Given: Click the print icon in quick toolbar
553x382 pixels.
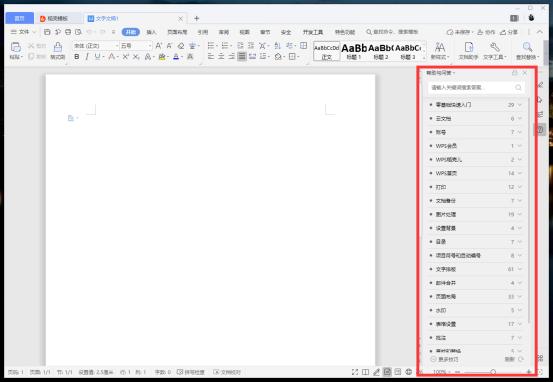Looking at the screenshot, I should pyautogui.click(x=68, y=32).
